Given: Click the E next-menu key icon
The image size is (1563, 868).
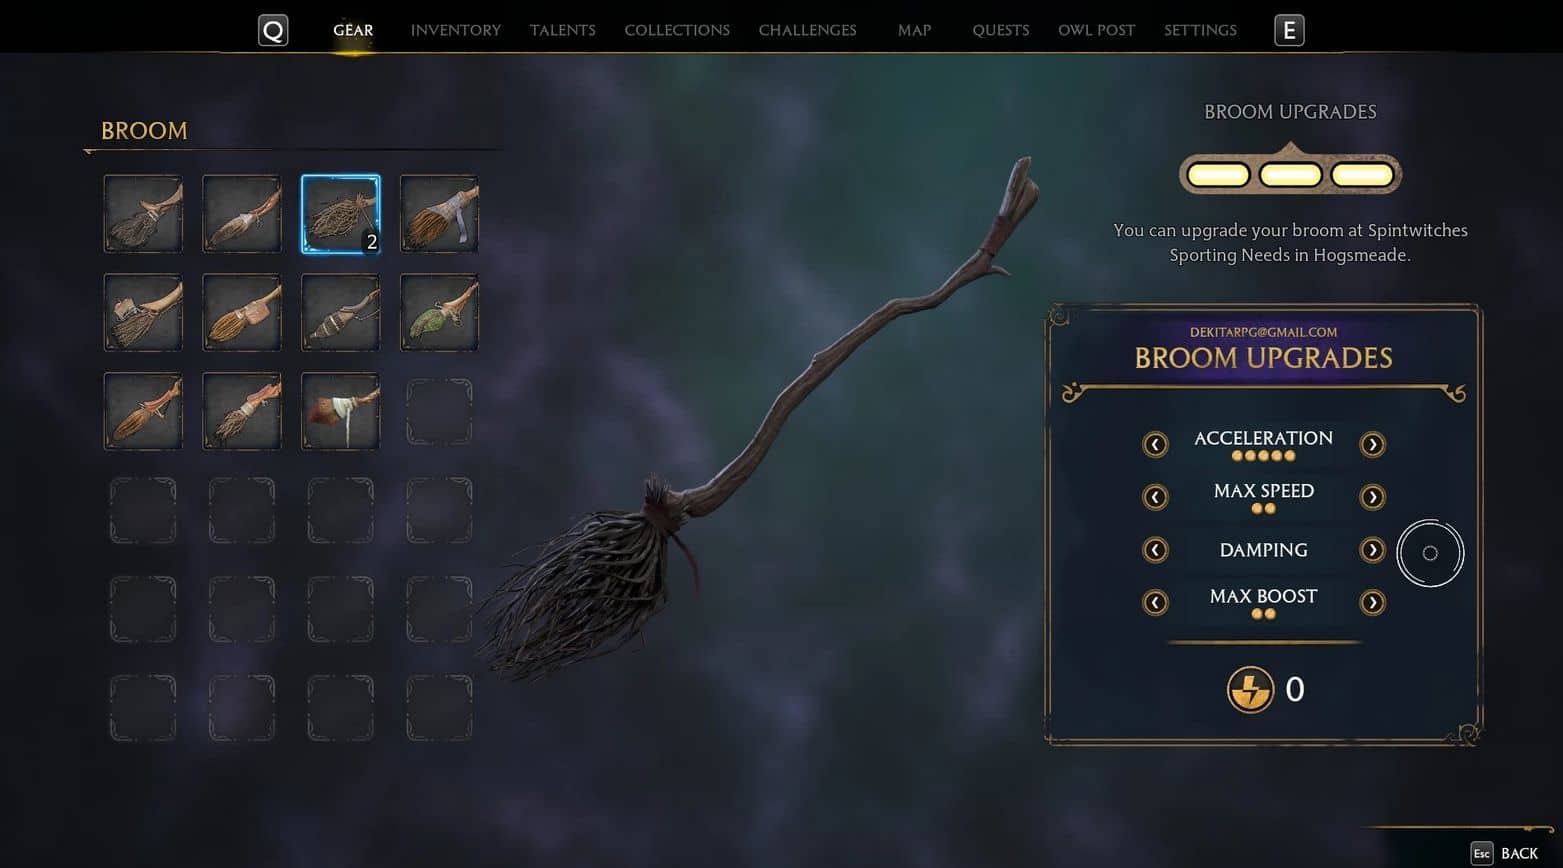Looking at the screenshot, I should (x=1289, y=30).
